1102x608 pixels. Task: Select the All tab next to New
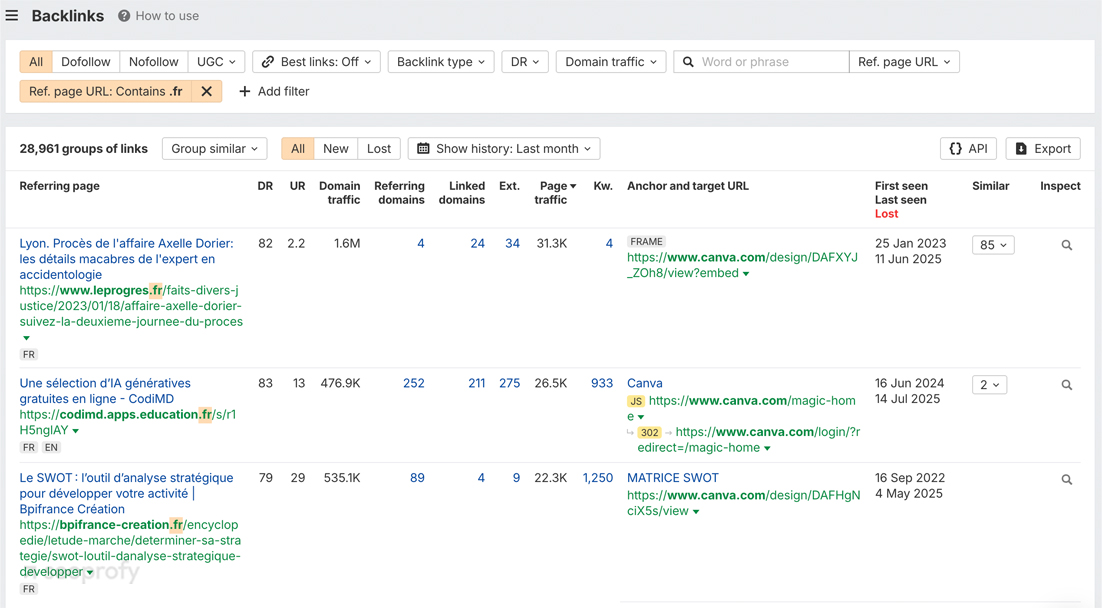point(298,148)
